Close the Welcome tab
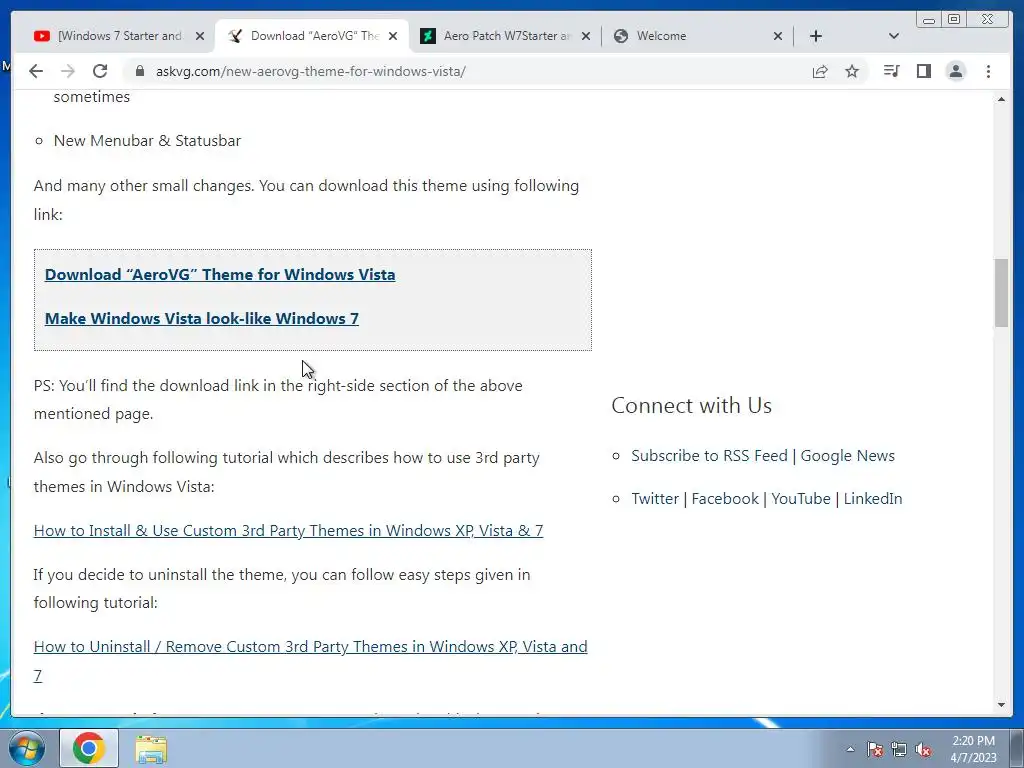This screenshot has height=768, width=1024. (x=778, y=36)
